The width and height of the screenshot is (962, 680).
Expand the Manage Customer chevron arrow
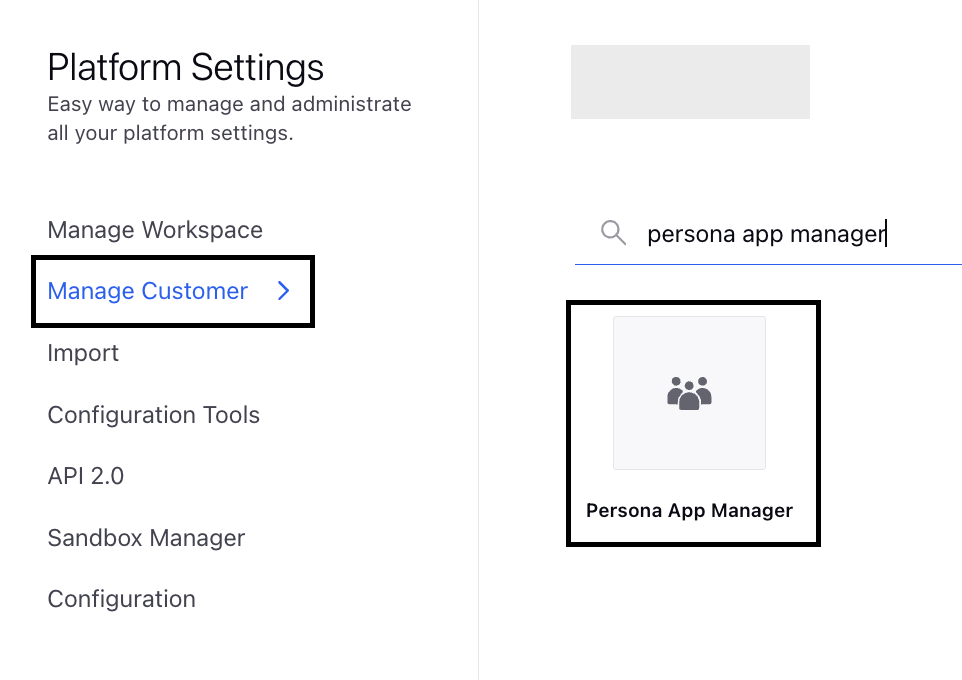(283, 291)
